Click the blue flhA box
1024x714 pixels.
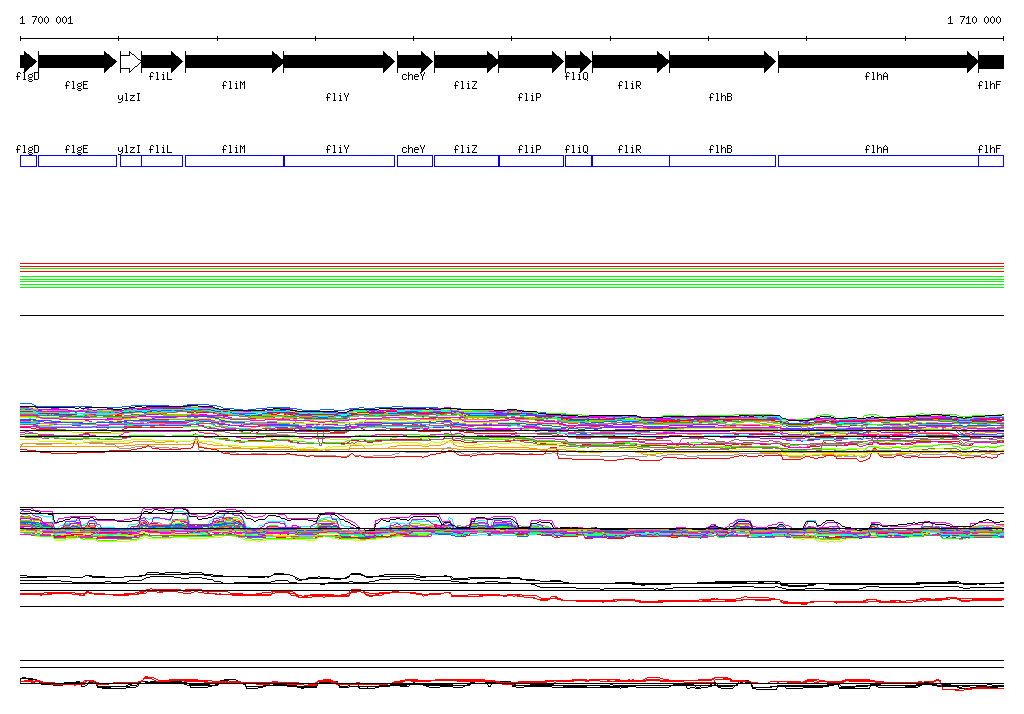pyautogui.click(x=878, y=161)
